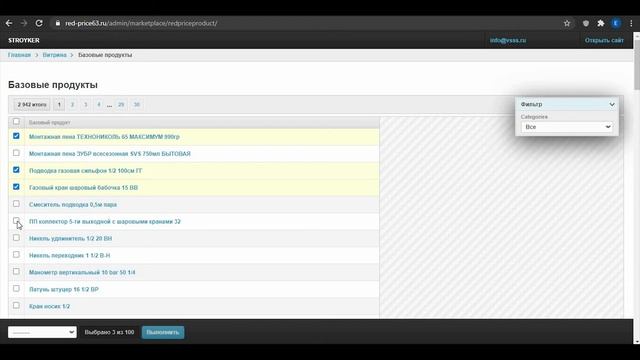This screenshot has height=360, width=640.
Task: Go to Витрина breadcrumb
Action: tap(54, 55)
